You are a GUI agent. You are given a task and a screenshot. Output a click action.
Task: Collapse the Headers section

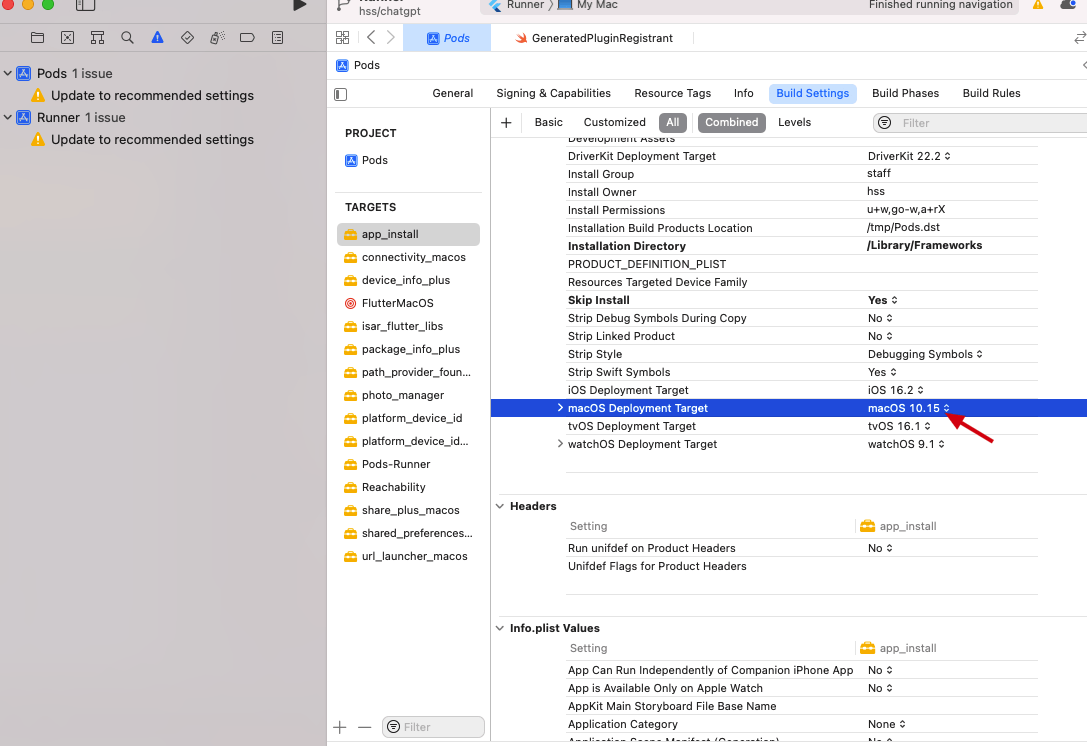pyautogui.click(x=500, y=506)
